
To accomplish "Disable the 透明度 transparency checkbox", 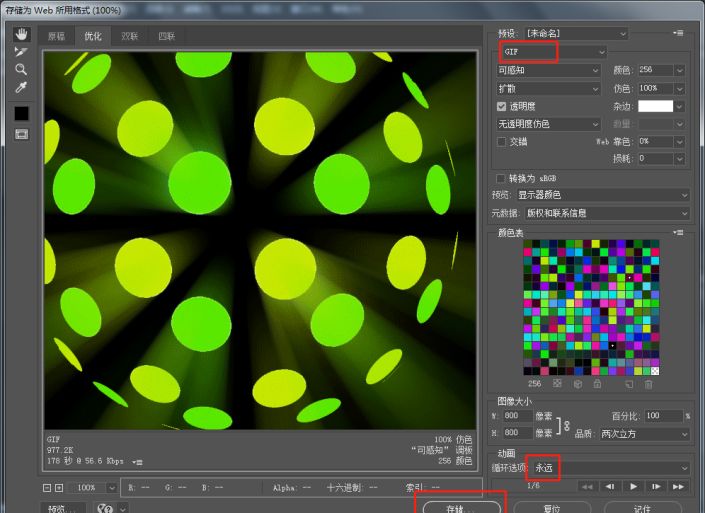I will [x=502, y=106].
